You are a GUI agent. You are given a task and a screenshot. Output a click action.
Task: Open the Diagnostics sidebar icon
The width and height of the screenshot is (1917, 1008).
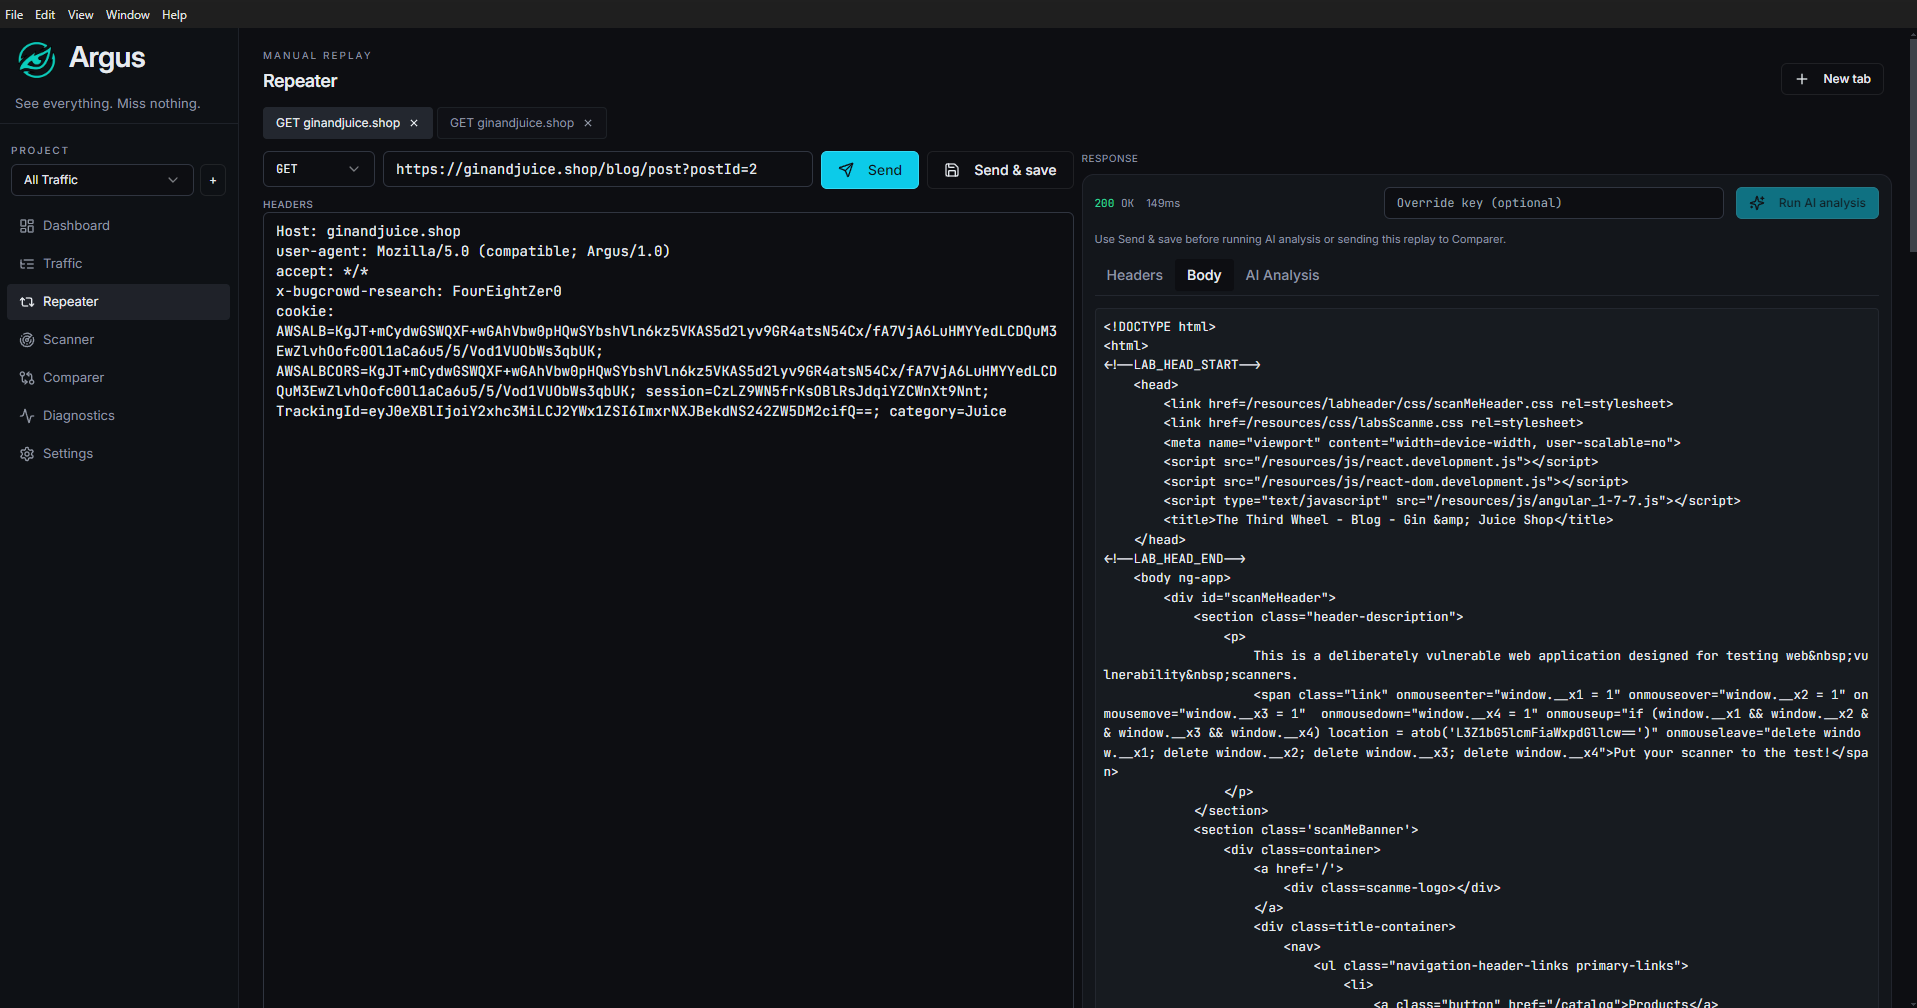pyautogui.click(x=27, y=416)
